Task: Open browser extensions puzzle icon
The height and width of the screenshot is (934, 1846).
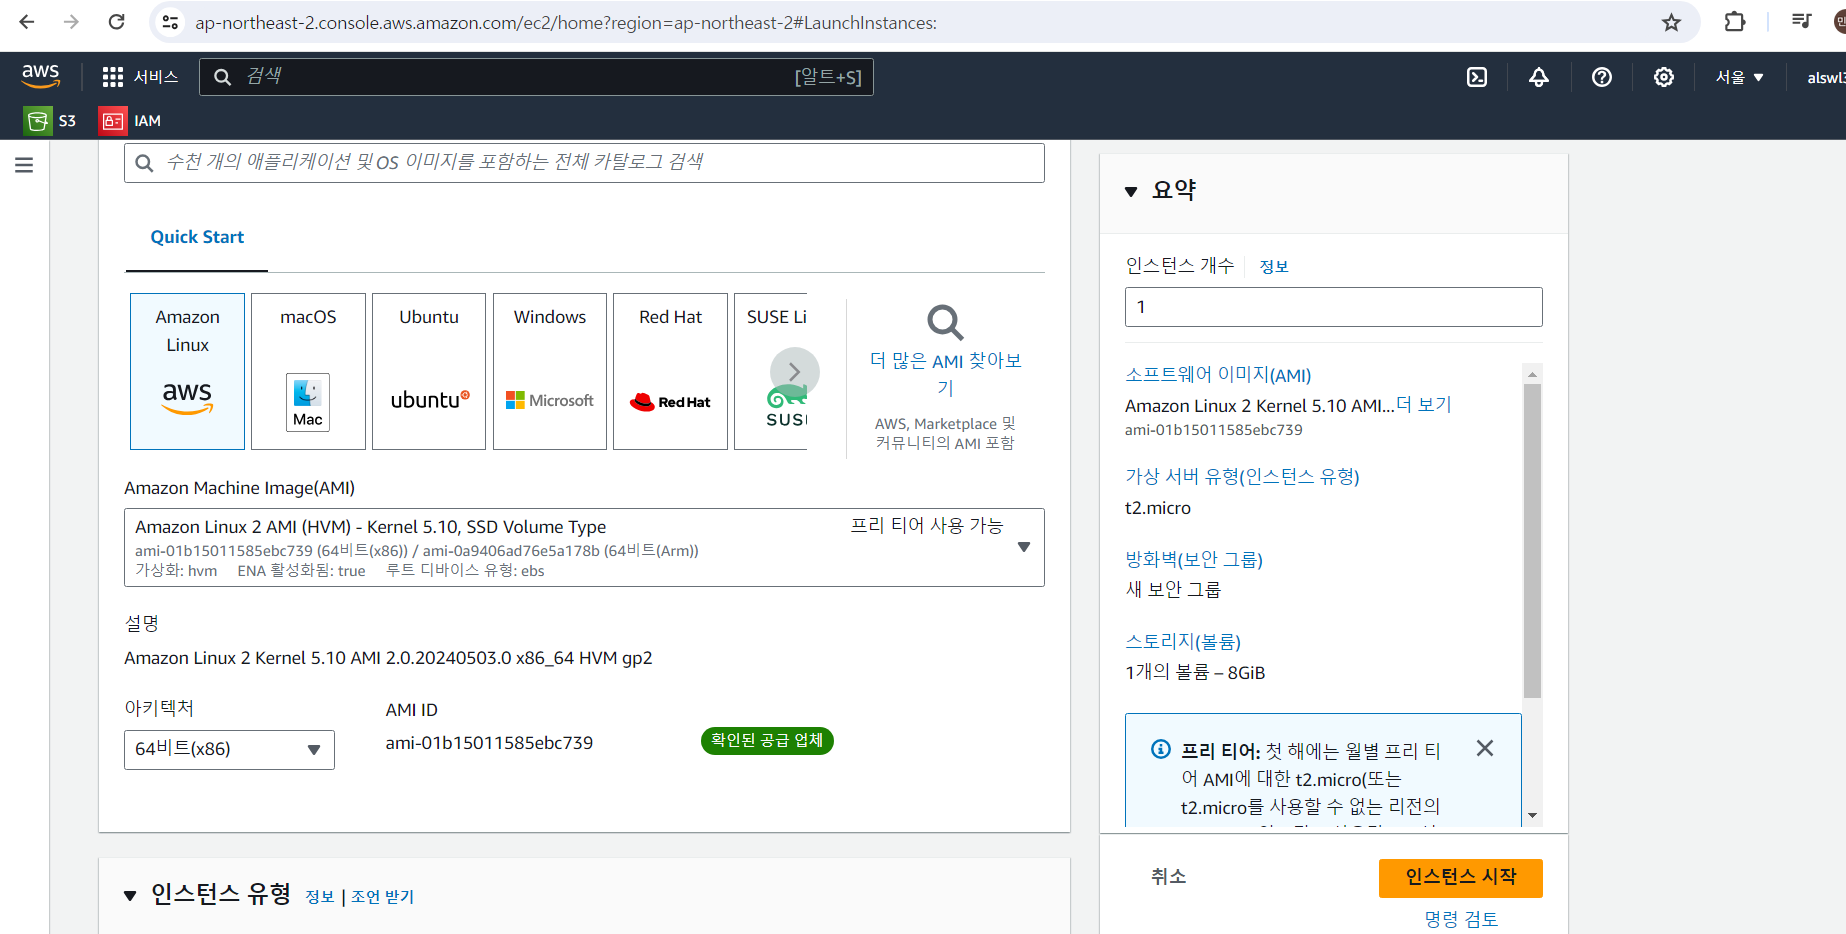Action: point(1735,21)
